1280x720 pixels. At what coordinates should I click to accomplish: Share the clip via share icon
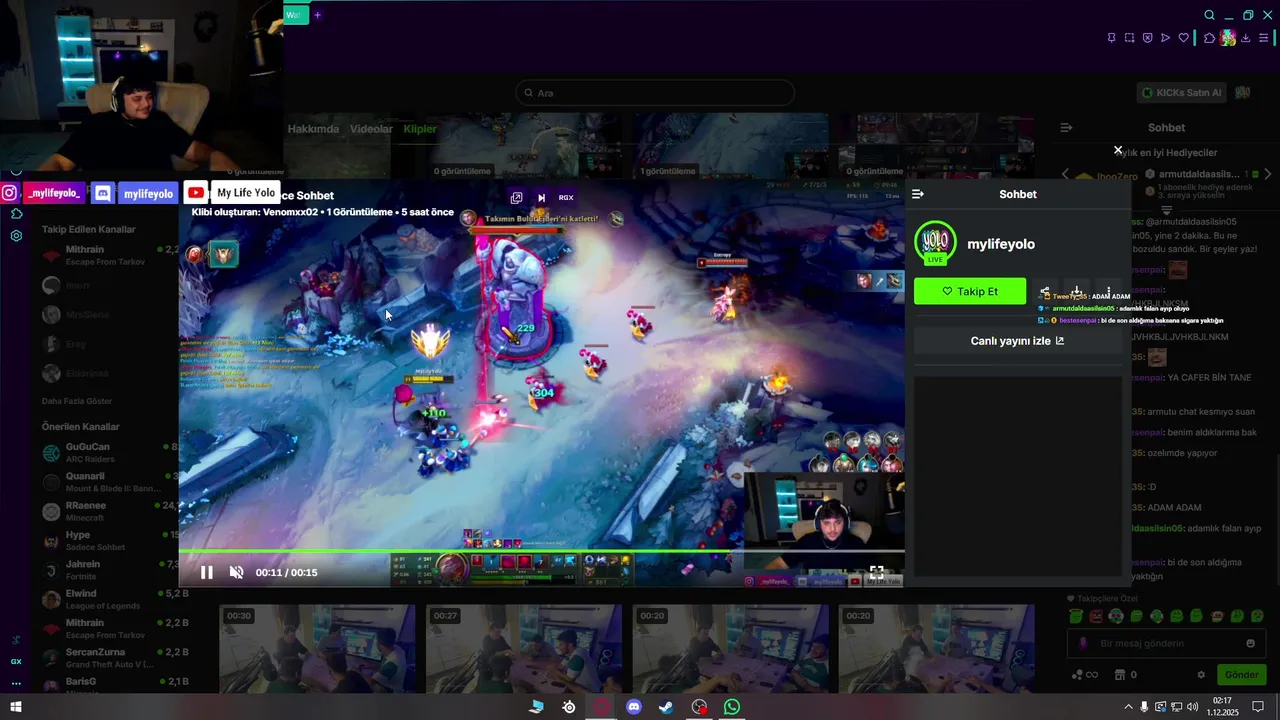(x=1045, y=292)
